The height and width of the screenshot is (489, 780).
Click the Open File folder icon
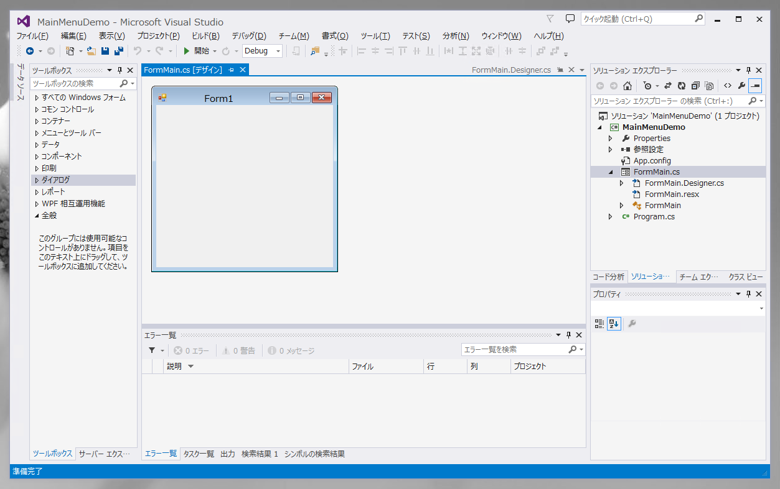click(92, 51)
